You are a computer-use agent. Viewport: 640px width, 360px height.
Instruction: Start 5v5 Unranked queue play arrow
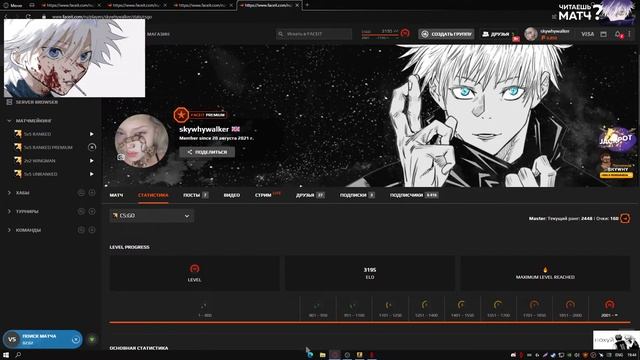click(x=91, y=174)
